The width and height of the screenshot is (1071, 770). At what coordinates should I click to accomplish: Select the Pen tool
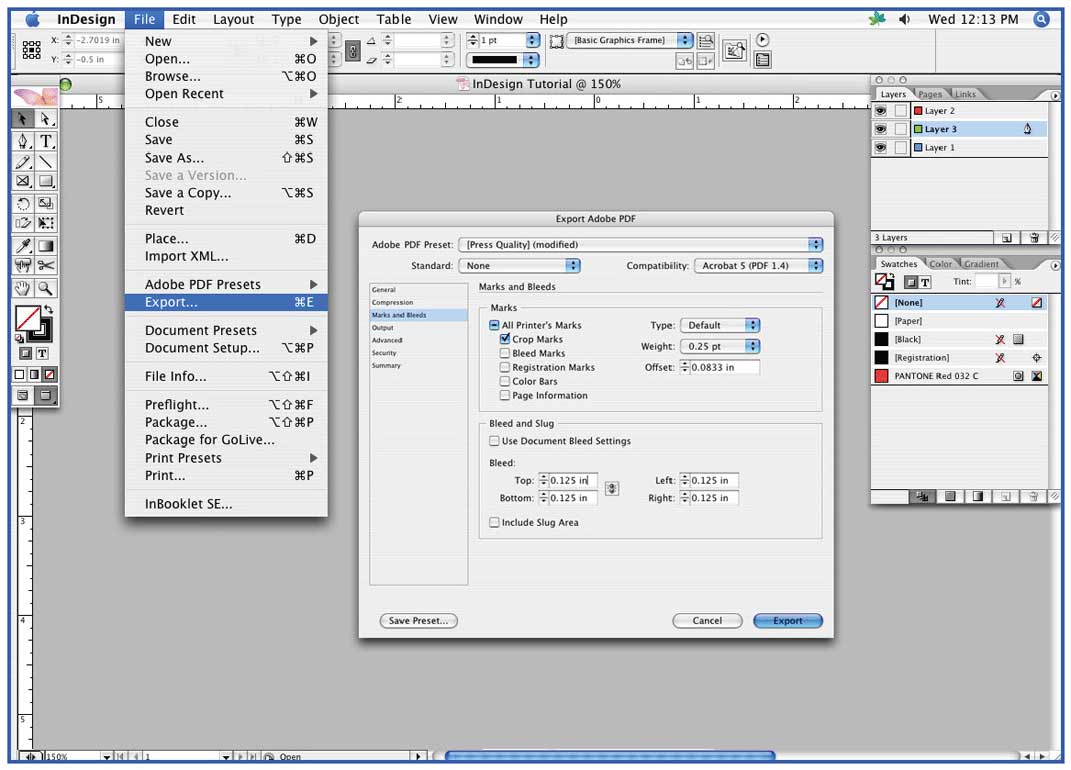coord(23,141)
